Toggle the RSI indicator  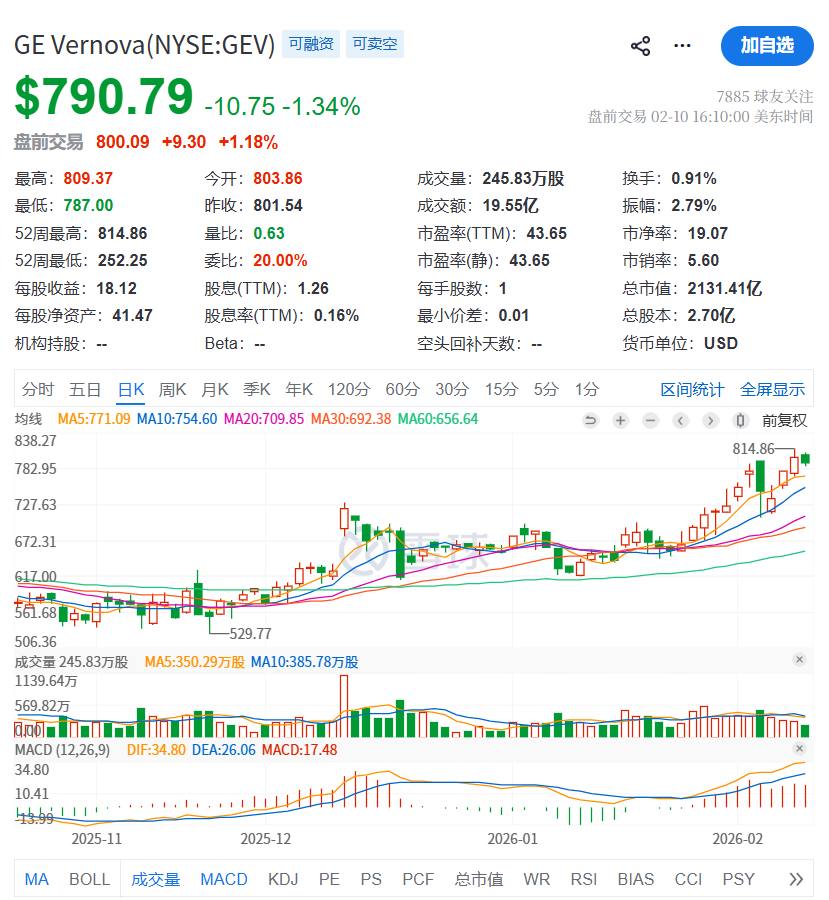(x=584, y=879)
